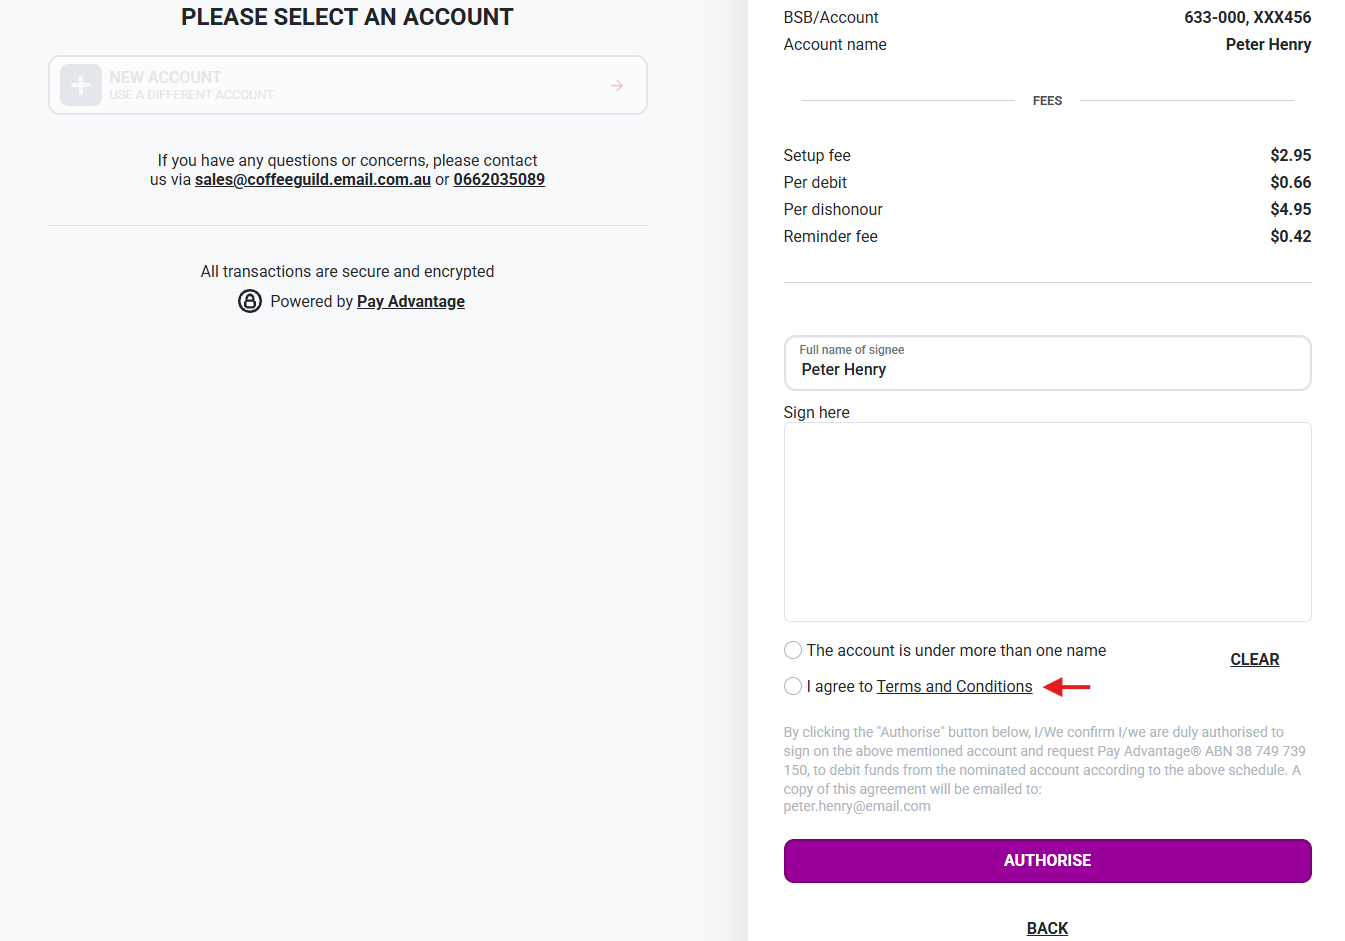Select the Use a Different Account text
The height and width of the screenshot is (941, 1345).
click(x=191, y=95)
